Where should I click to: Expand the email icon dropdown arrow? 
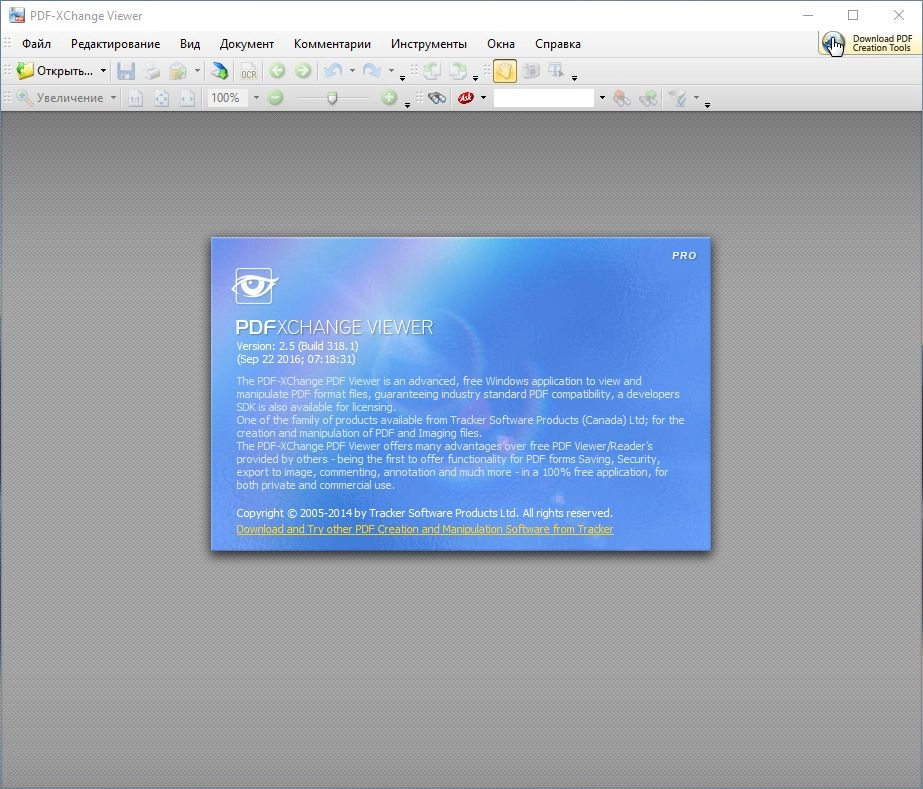(197, 71)
